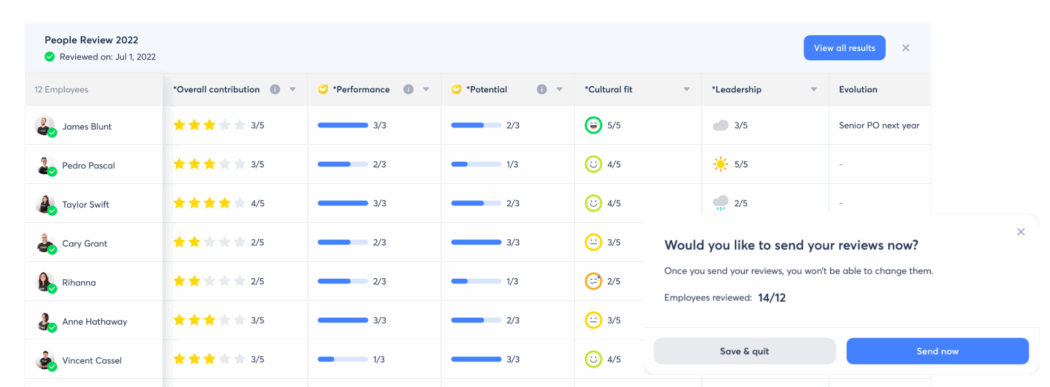Click the Send now button
This screenshot has height=387, width=1050.
(x=938, y=351)
